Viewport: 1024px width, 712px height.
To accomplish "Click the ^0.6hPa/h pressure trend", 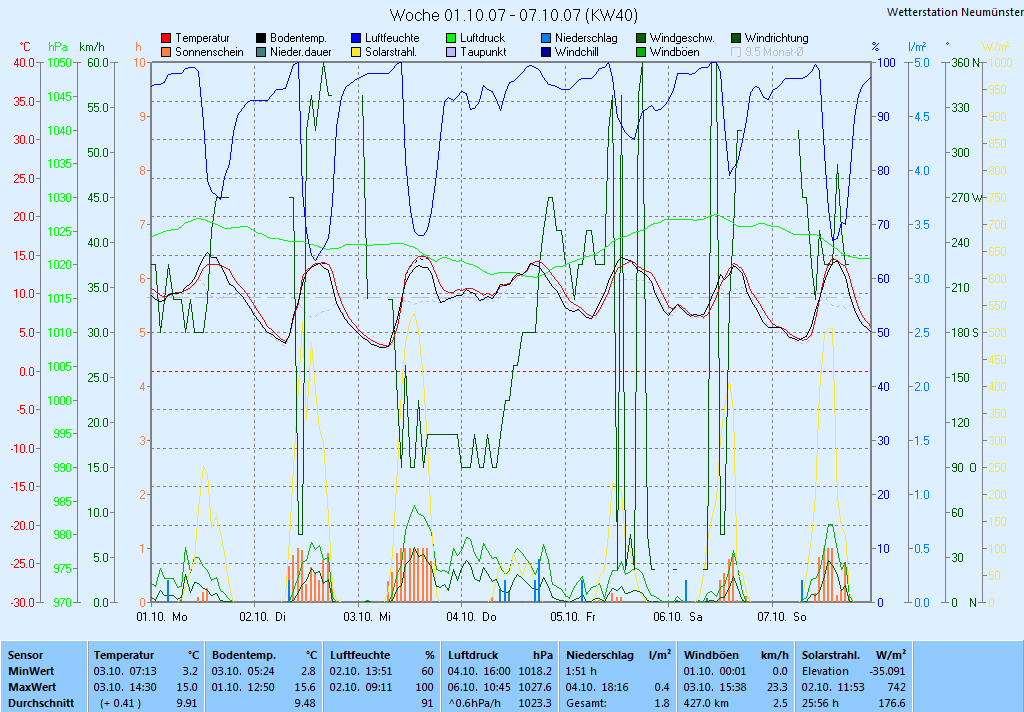I will [475, 704].
